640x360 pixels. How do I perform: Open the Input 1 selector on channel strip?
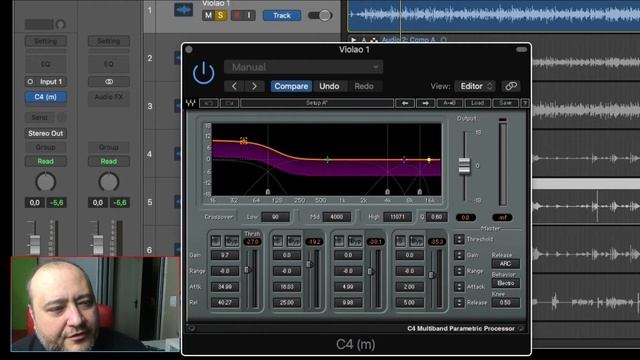pos(46,82)
